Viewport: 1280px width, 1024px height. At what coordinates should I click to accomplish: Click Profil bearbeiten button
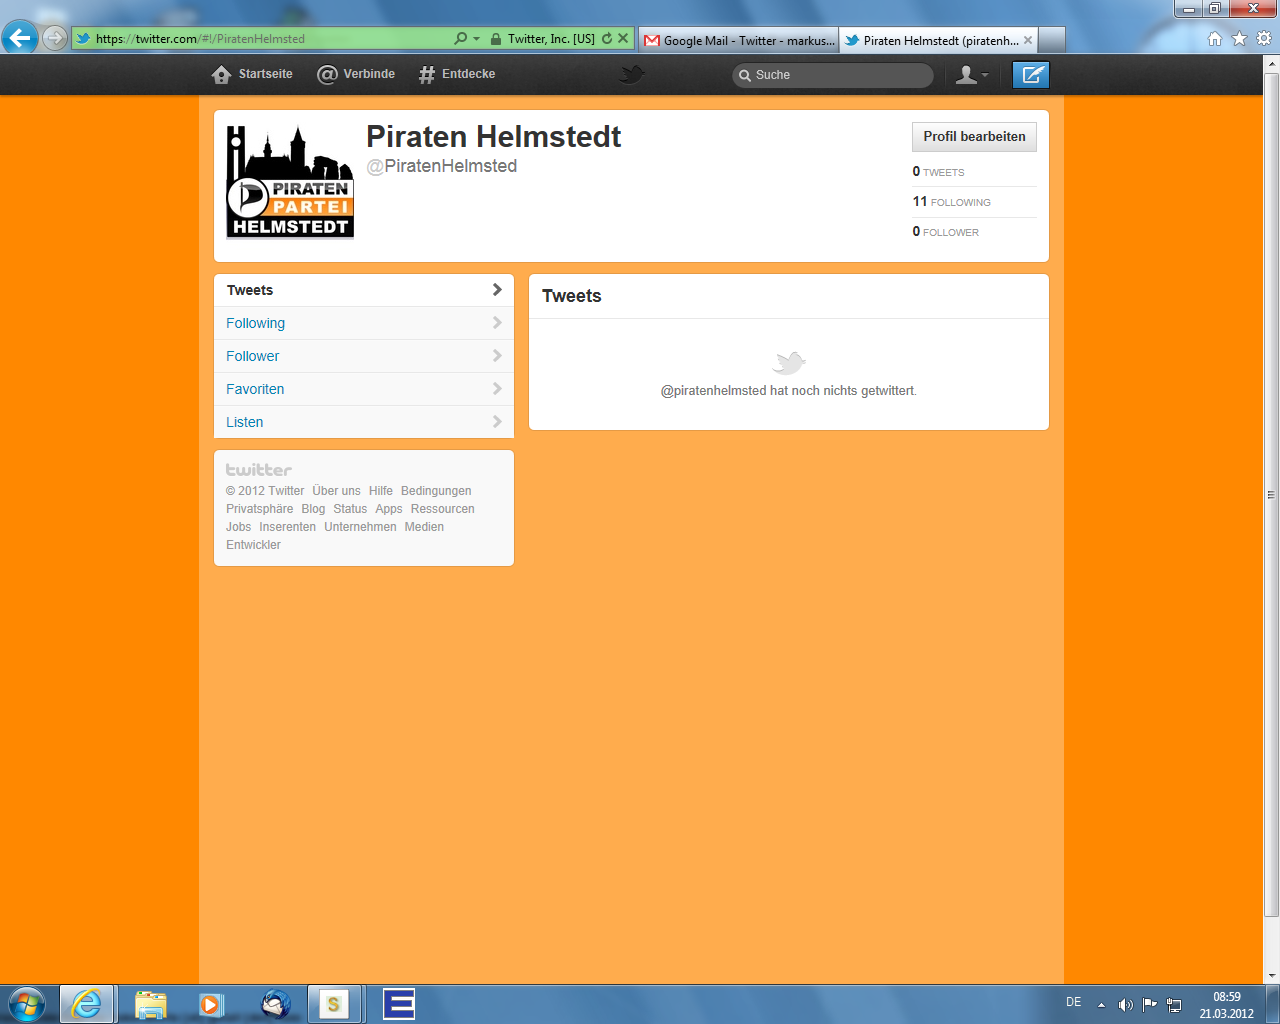[974, 137]
